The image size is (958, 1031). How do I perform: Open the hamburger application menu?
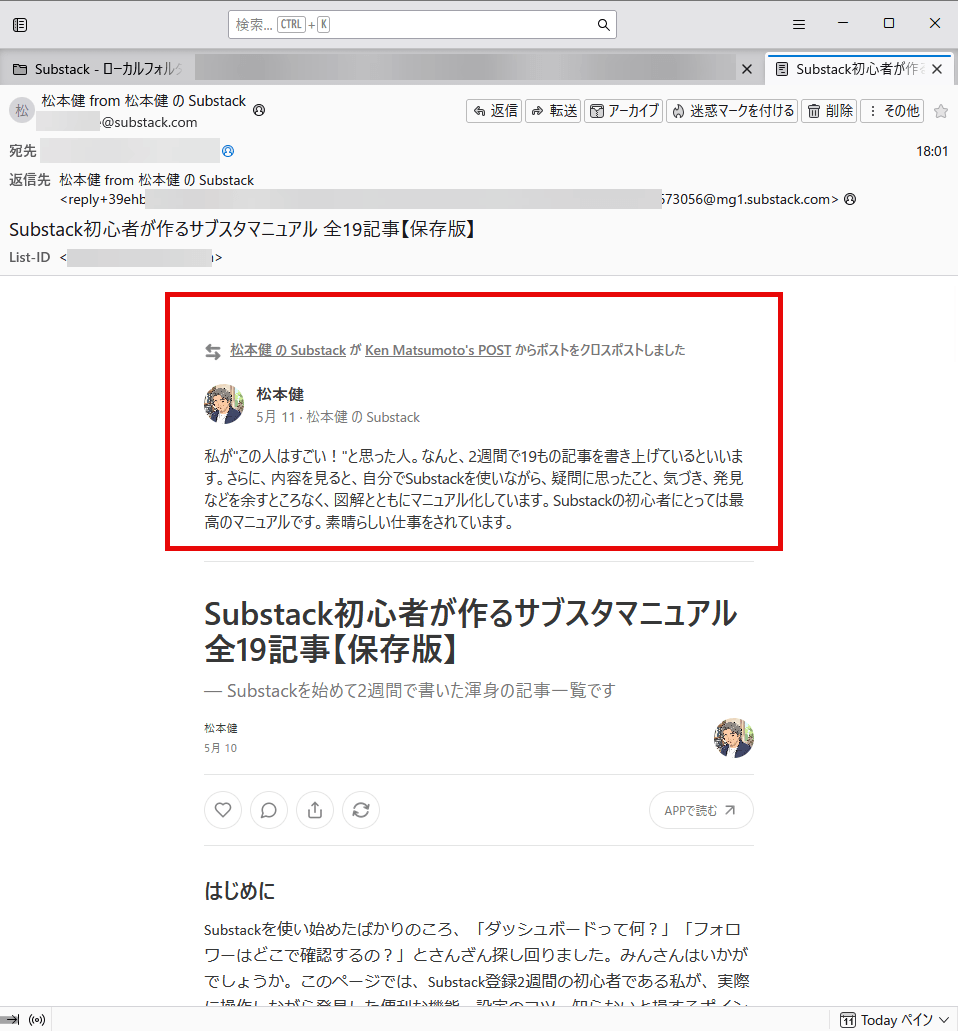(x=799, y=25)
